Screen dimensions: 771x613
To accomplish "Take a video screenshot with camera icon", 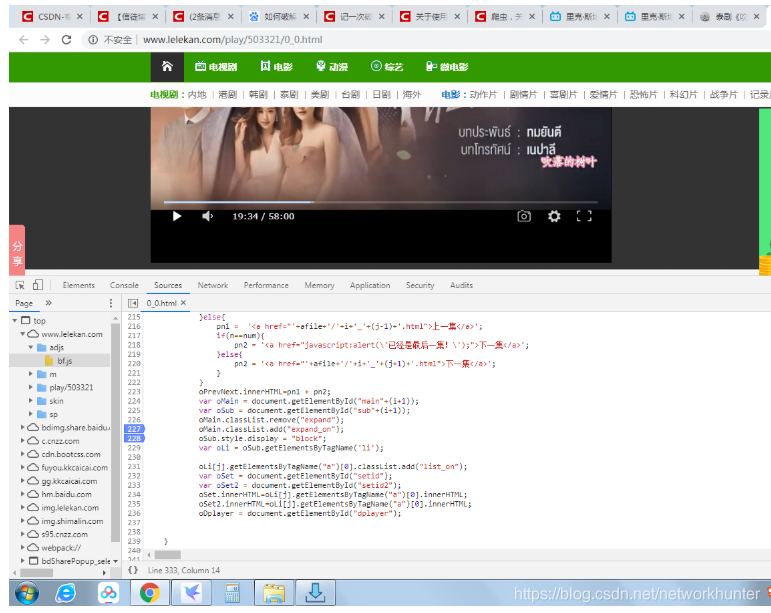I will 524,216.
